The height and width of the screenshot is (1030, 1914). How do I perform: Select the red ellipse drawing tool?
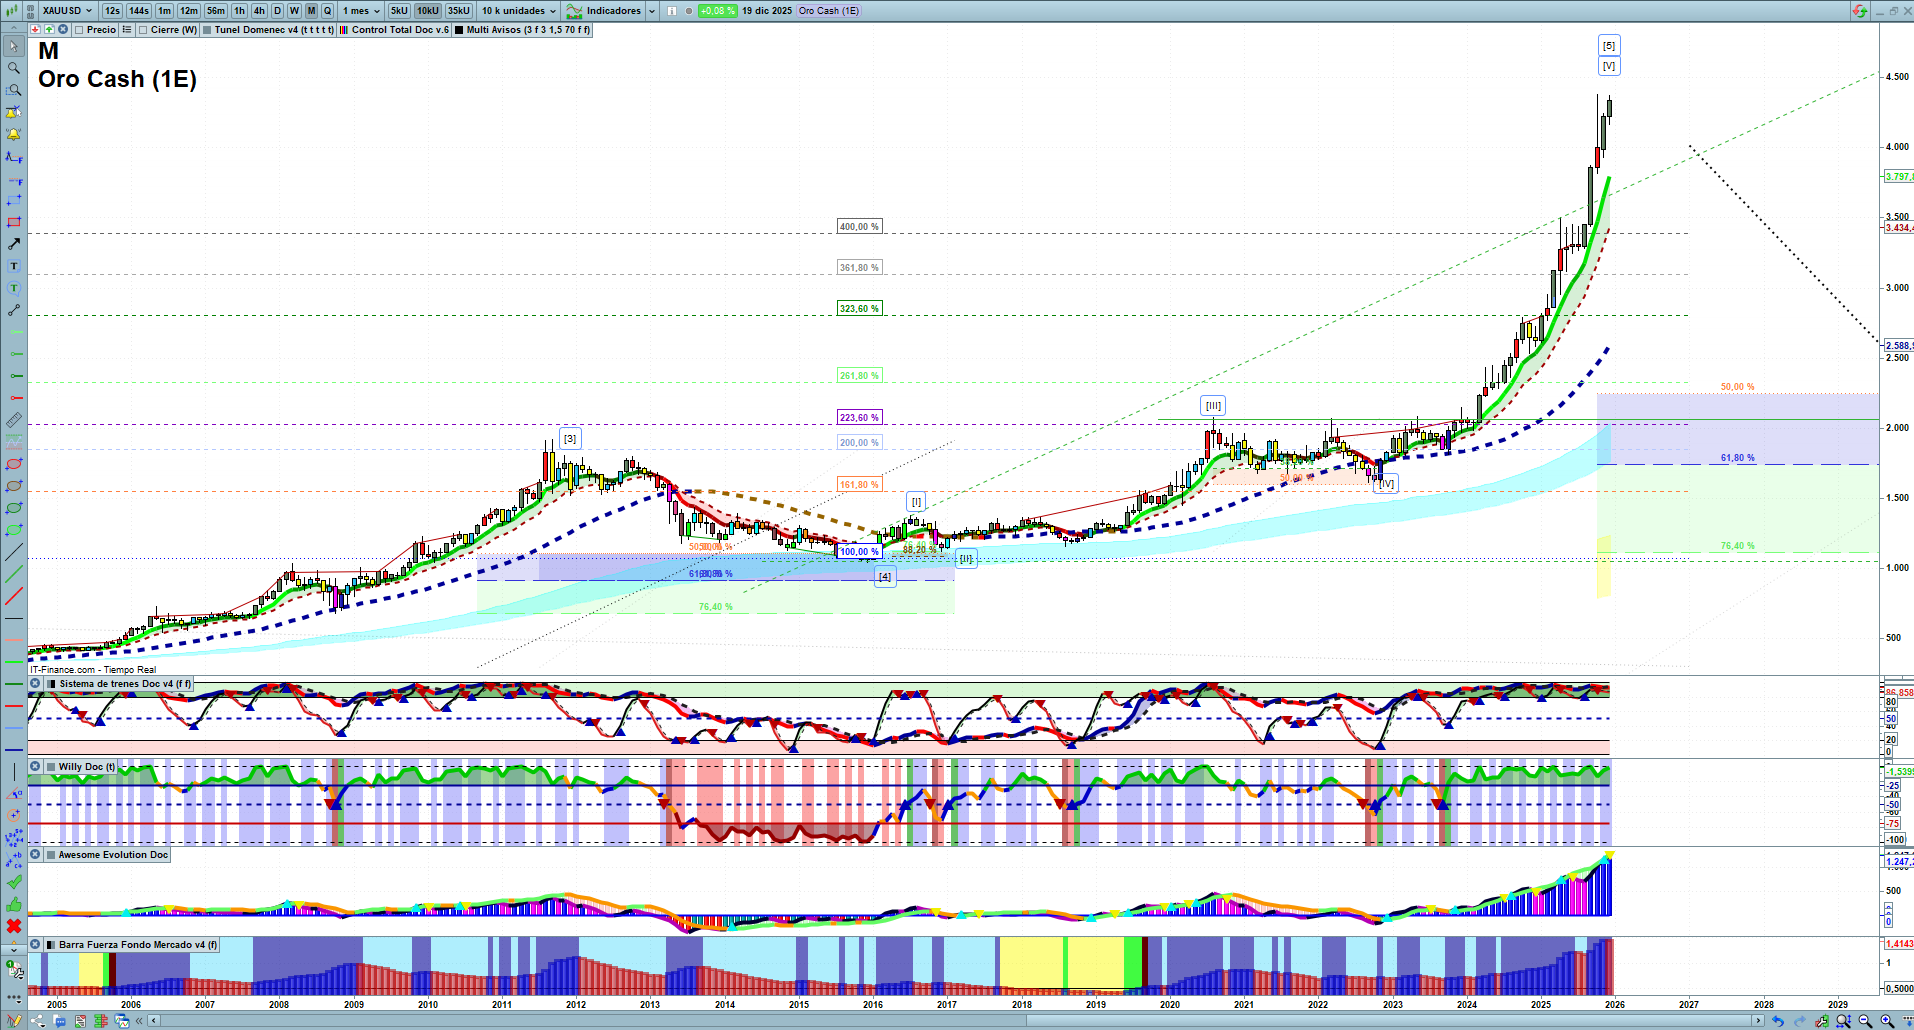click(x=13, y=464)
